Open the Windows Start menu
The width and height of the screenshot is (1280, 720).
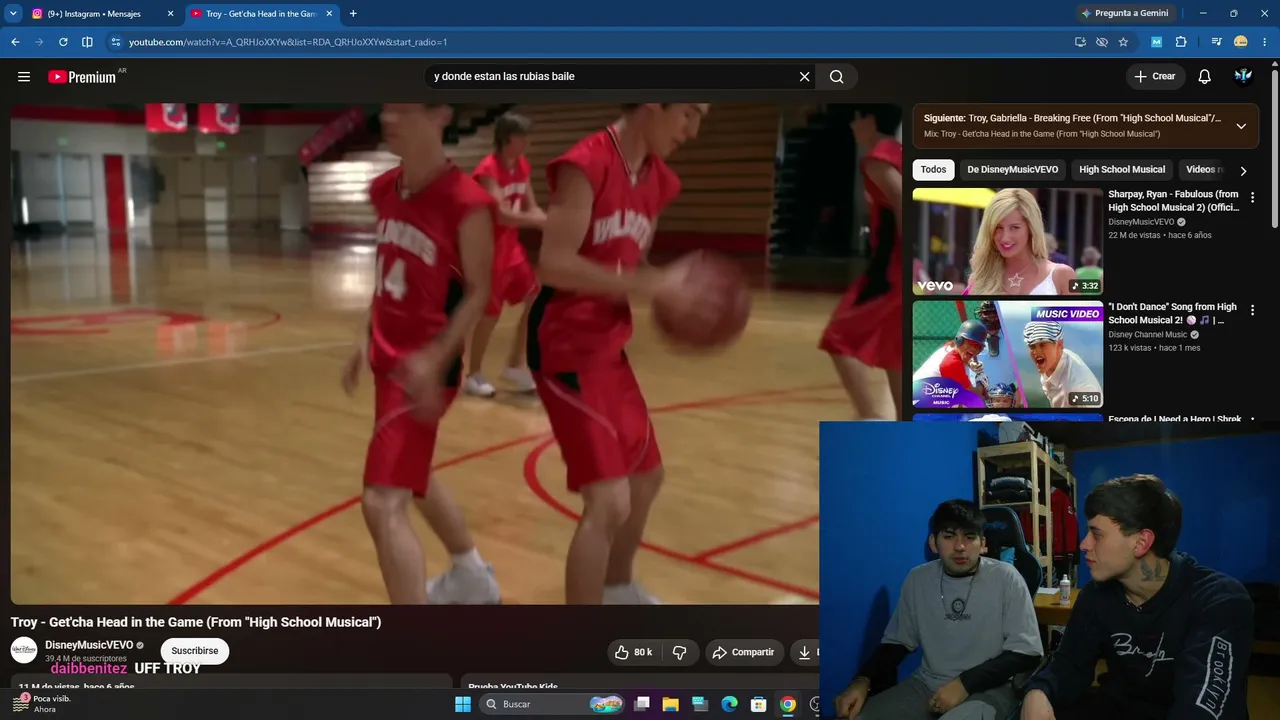[463, 704]
